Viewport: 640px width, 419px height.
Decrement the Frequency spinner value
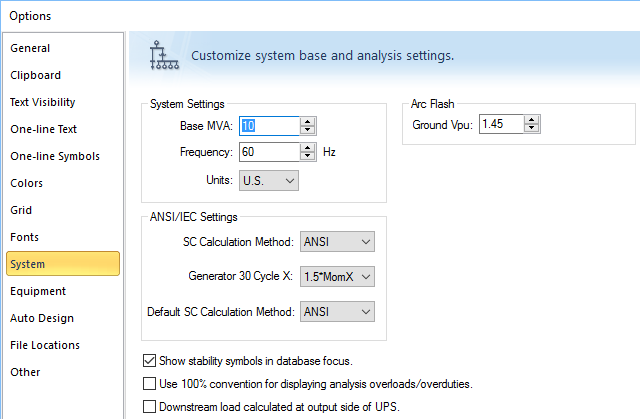[308, 158]
